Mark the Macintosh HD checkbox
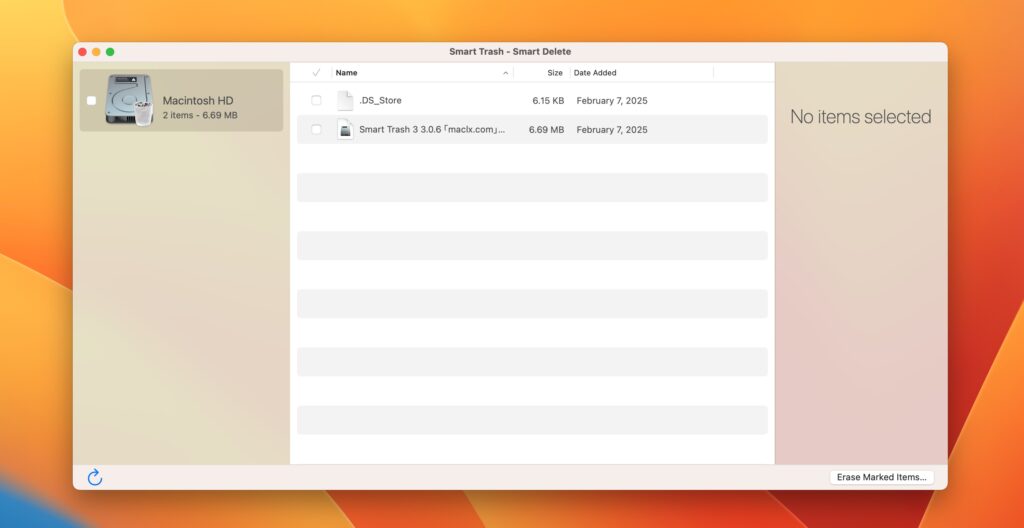 click(91, 101)
